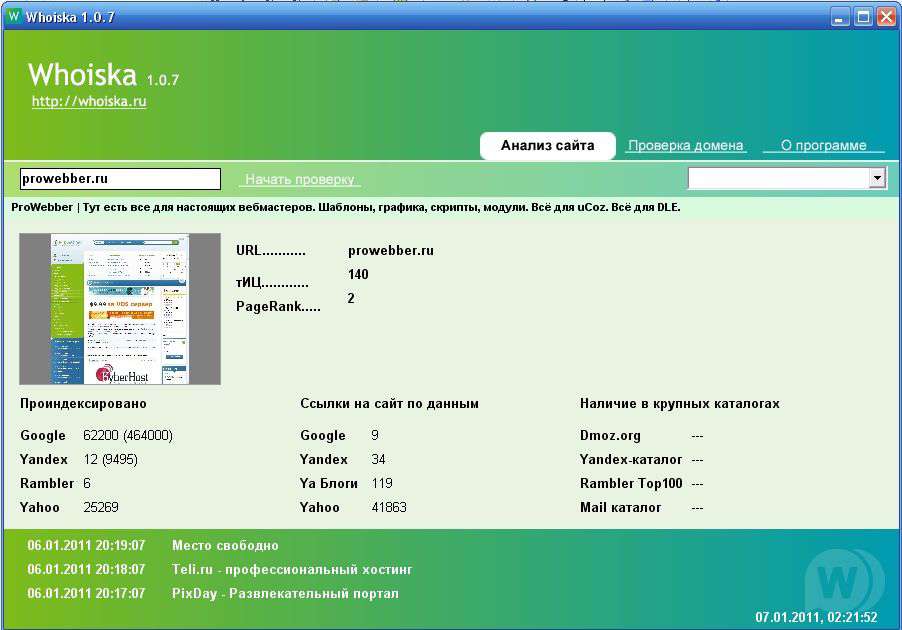Open the Место свободно ad entry
The height and width of the screenshot is (630, 902).
pos(226,545)
